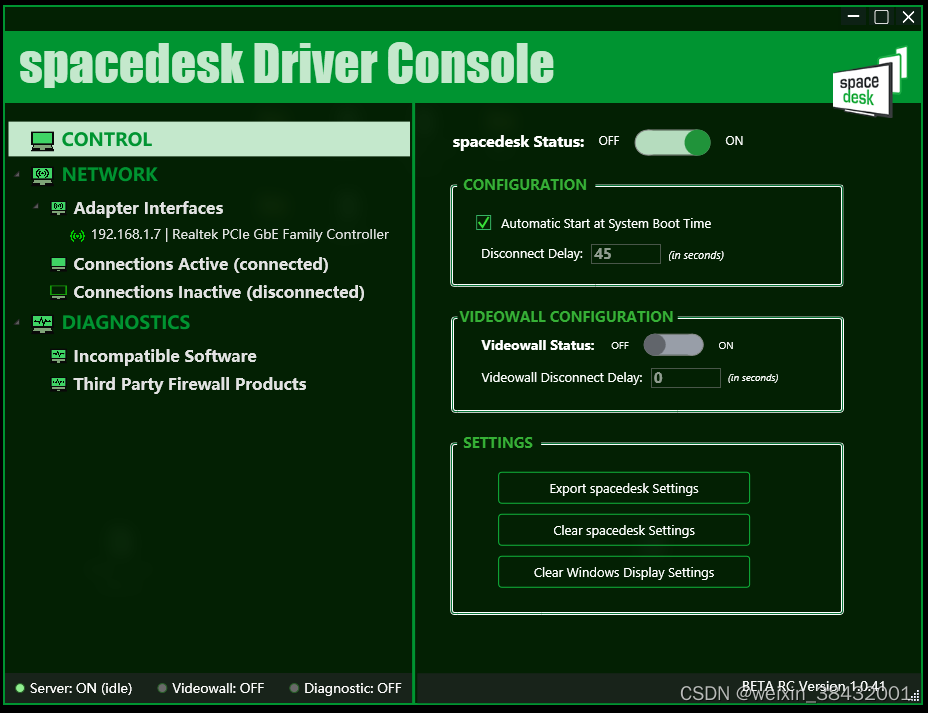The image size is (928, 713).
Task: Click the NETWORK monitor icon
Action: (x=42, y=175)
